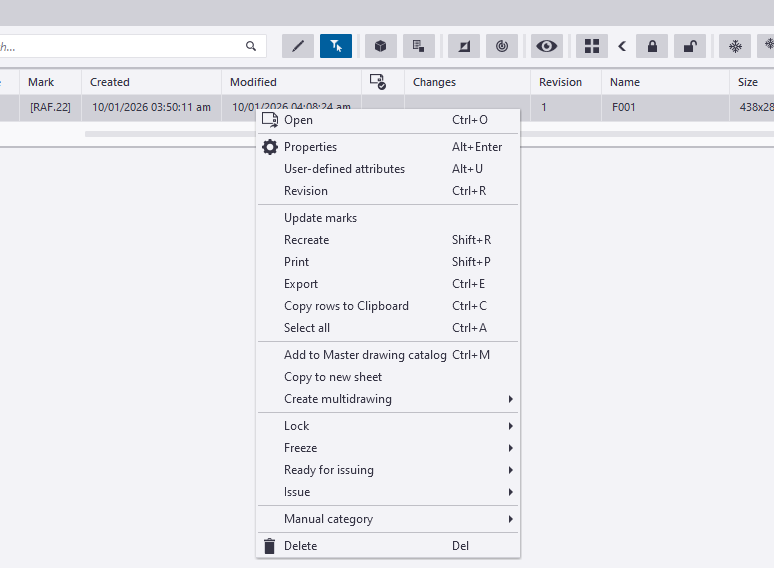The image size is (774, 568).
Task: Expand the Create multidrawing submenu
Action: 388,399
